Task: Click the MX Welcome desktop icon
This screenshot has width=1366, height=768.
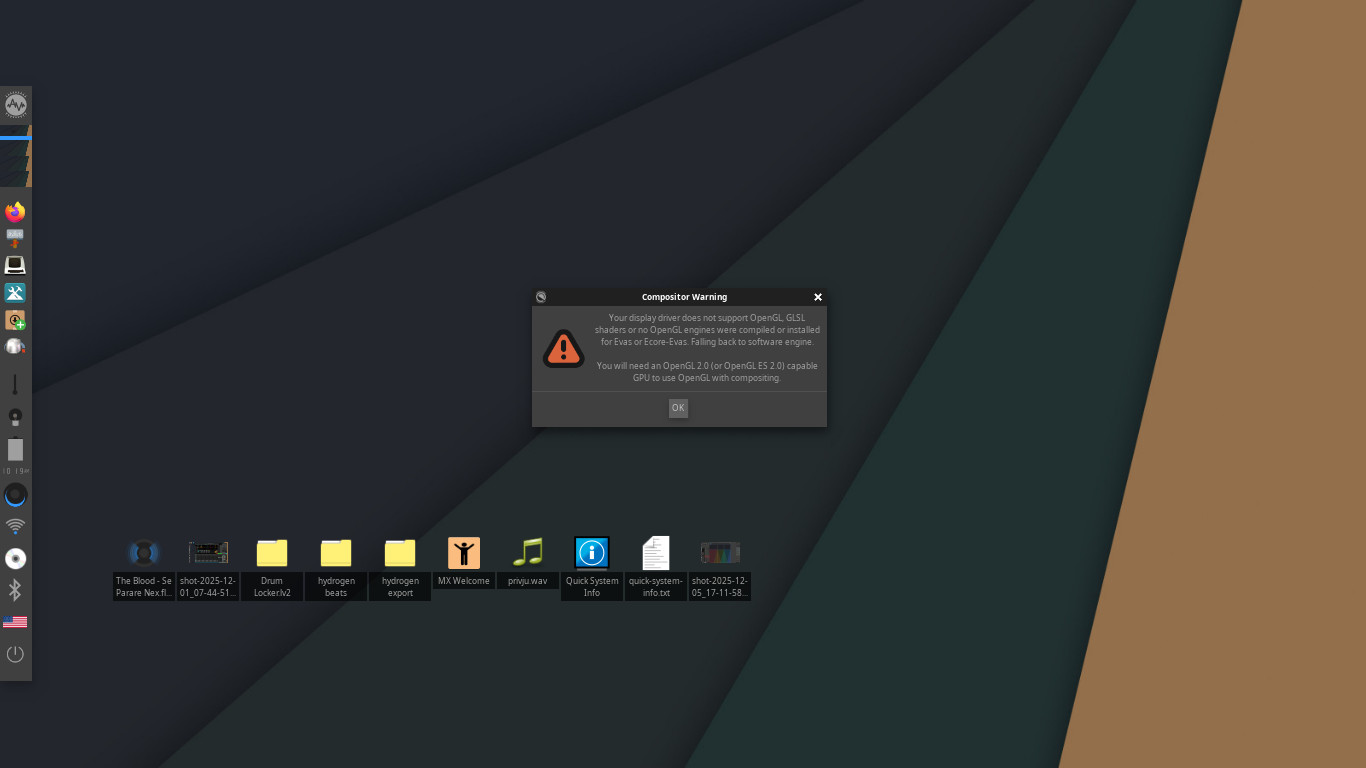Action: click(x=464, y=553)
